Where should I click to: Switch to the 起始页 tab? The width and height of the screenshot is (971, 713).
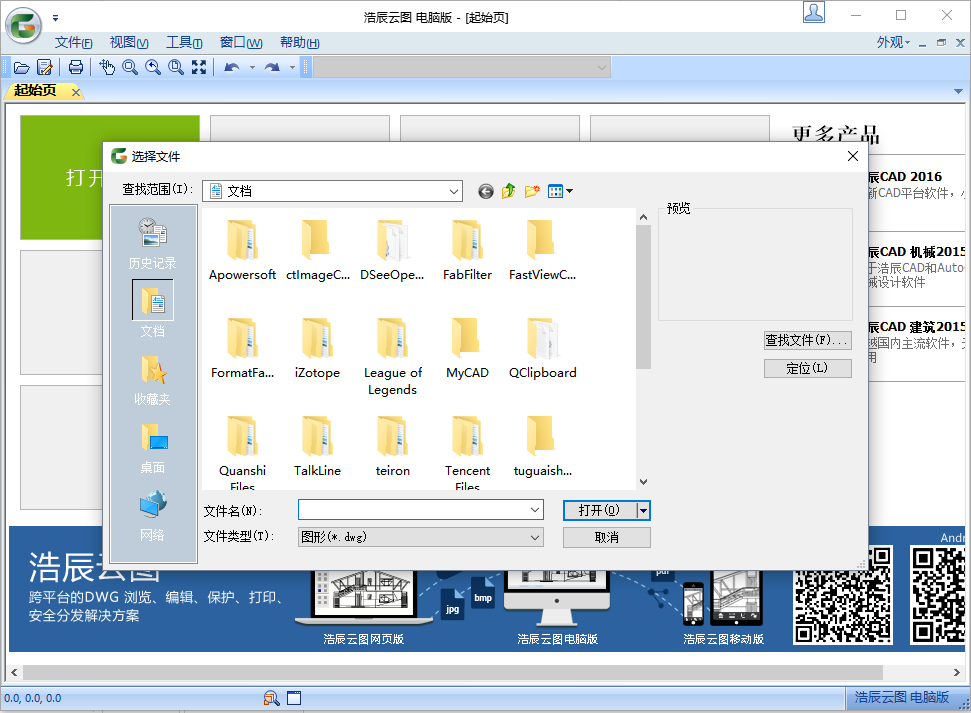36,90
